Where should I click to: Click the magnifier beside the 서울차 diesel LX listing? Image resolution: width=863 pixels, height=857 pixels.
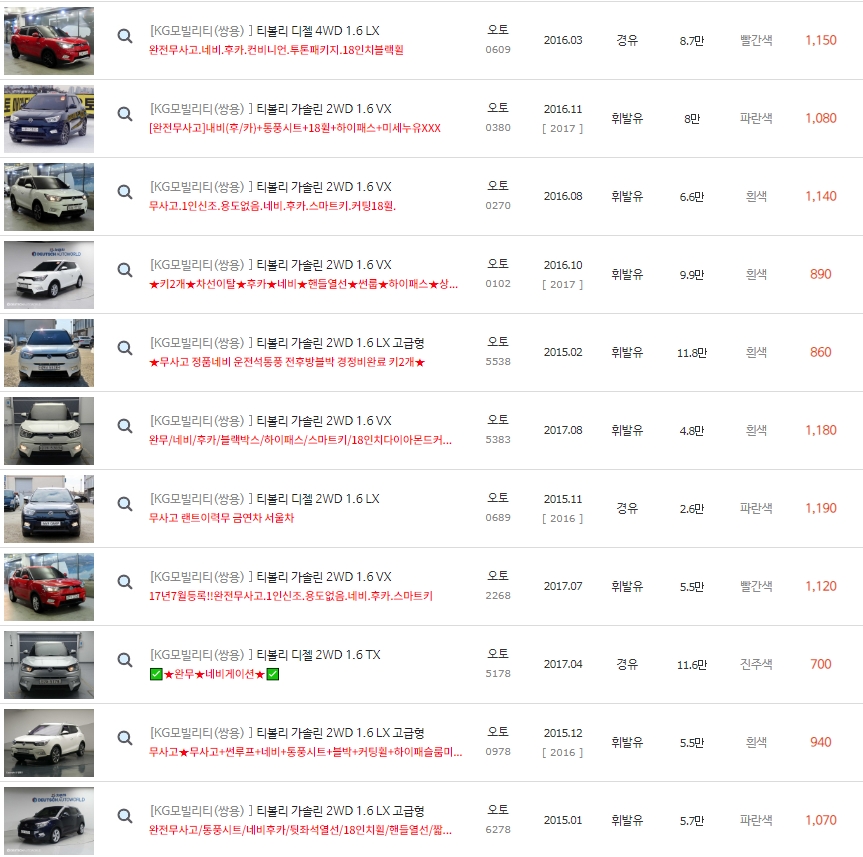pos(124,502)
